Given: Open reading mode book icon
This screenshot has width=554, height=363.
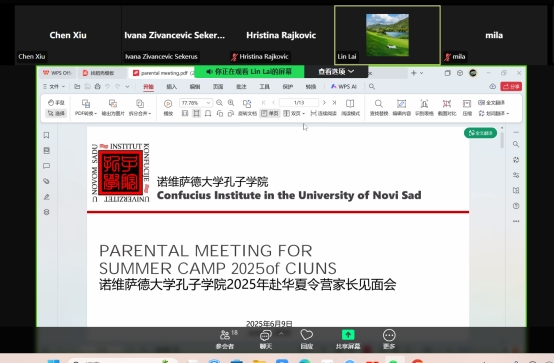Looking at the screenshot, I should pyautogui.click(x=350, y=107).
